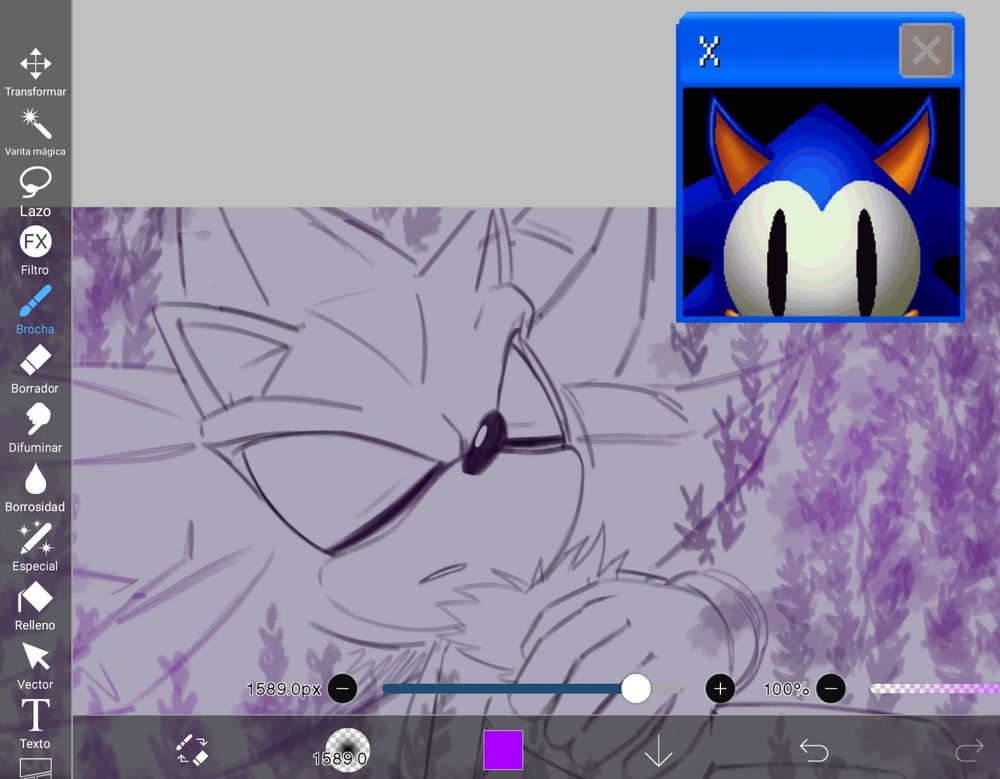Increase brush thickness with plus button

click(720, 689)
